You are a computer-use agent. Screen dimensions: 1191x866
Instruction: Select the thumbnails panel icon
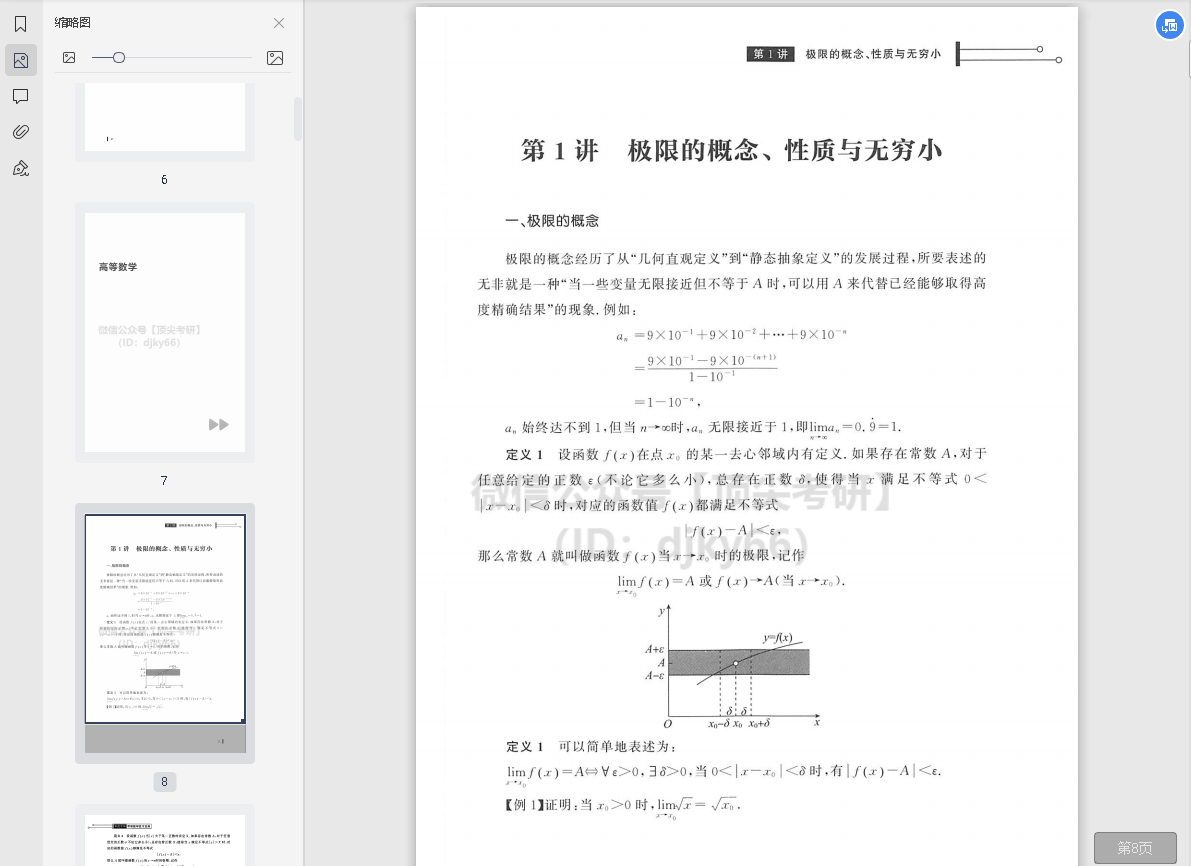pos(21,60)
